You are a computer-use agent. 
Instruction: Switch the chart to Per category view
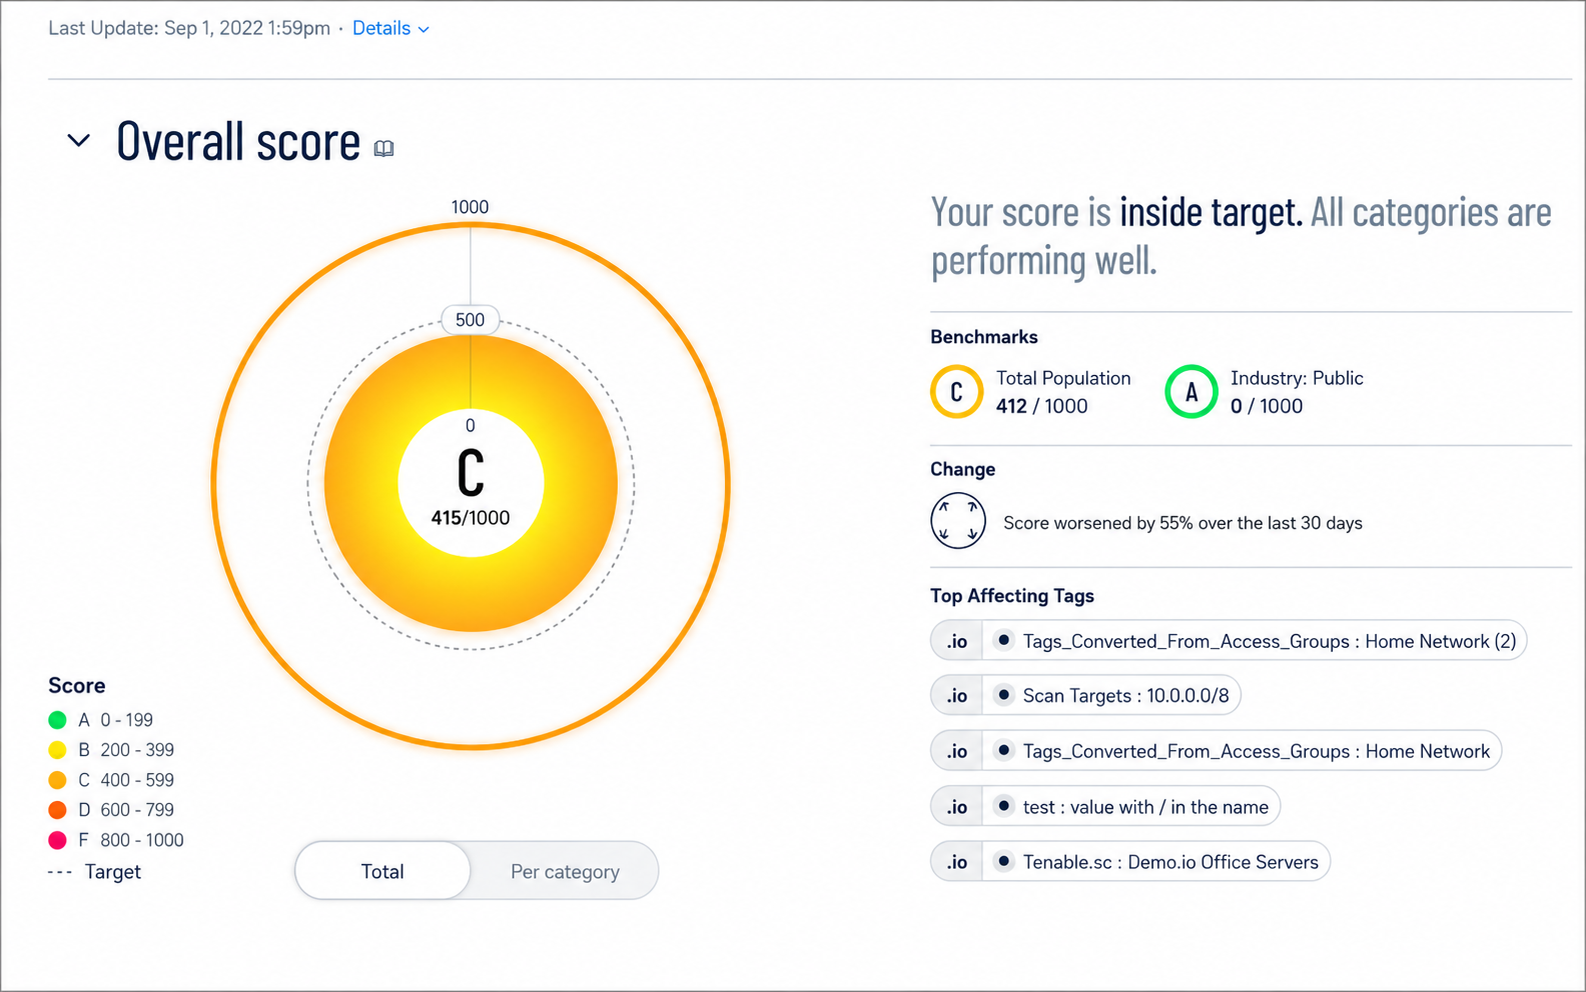point(565,871)
